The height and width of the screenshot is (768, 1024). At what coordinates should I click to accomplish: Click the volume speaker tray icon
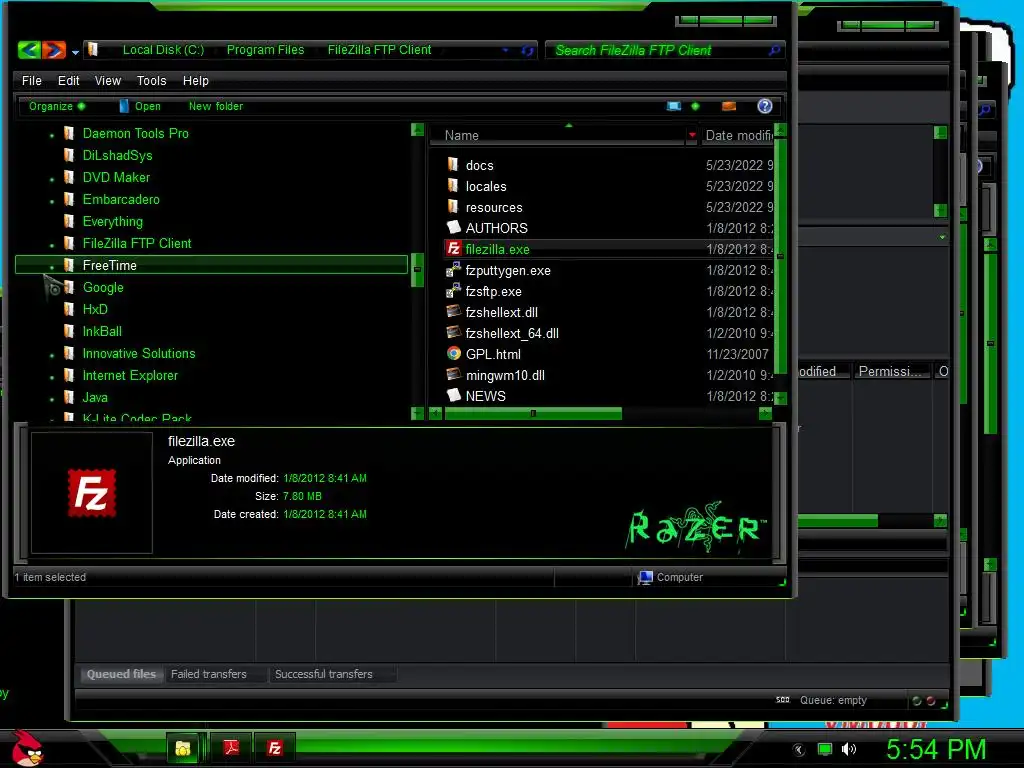coord(848,749)
